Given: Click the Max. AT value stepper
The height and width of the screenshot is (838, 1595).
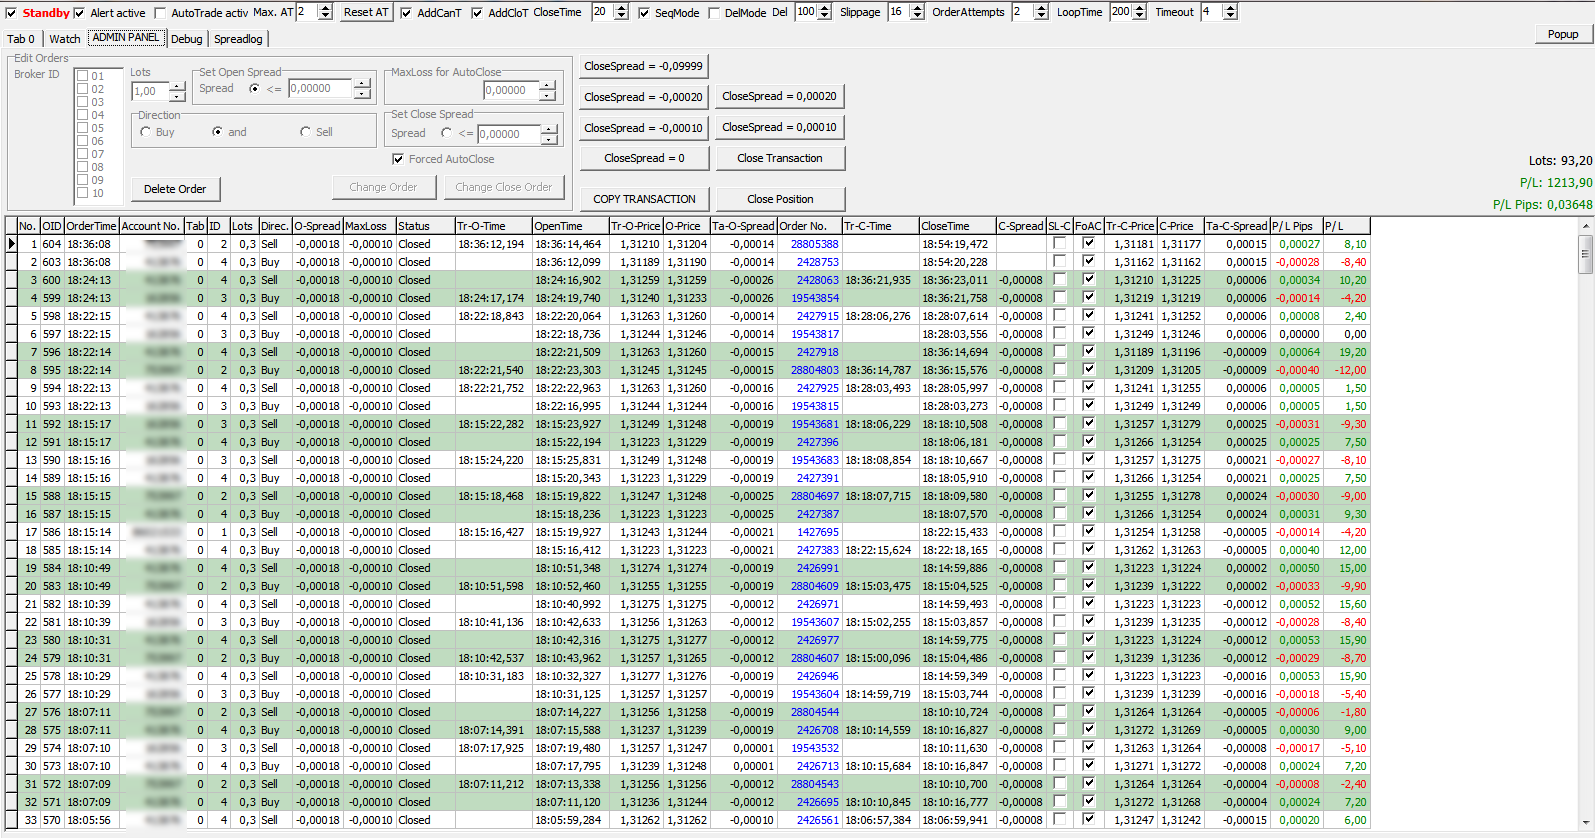Looking at the screenshot, I should point(325,12).
